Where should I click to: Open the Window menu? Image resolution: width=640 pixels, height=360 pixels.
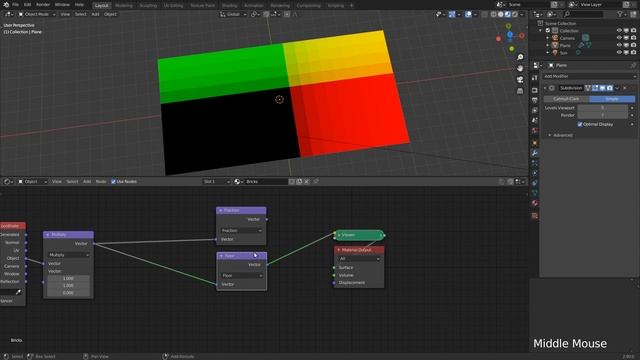pos(62,5)
